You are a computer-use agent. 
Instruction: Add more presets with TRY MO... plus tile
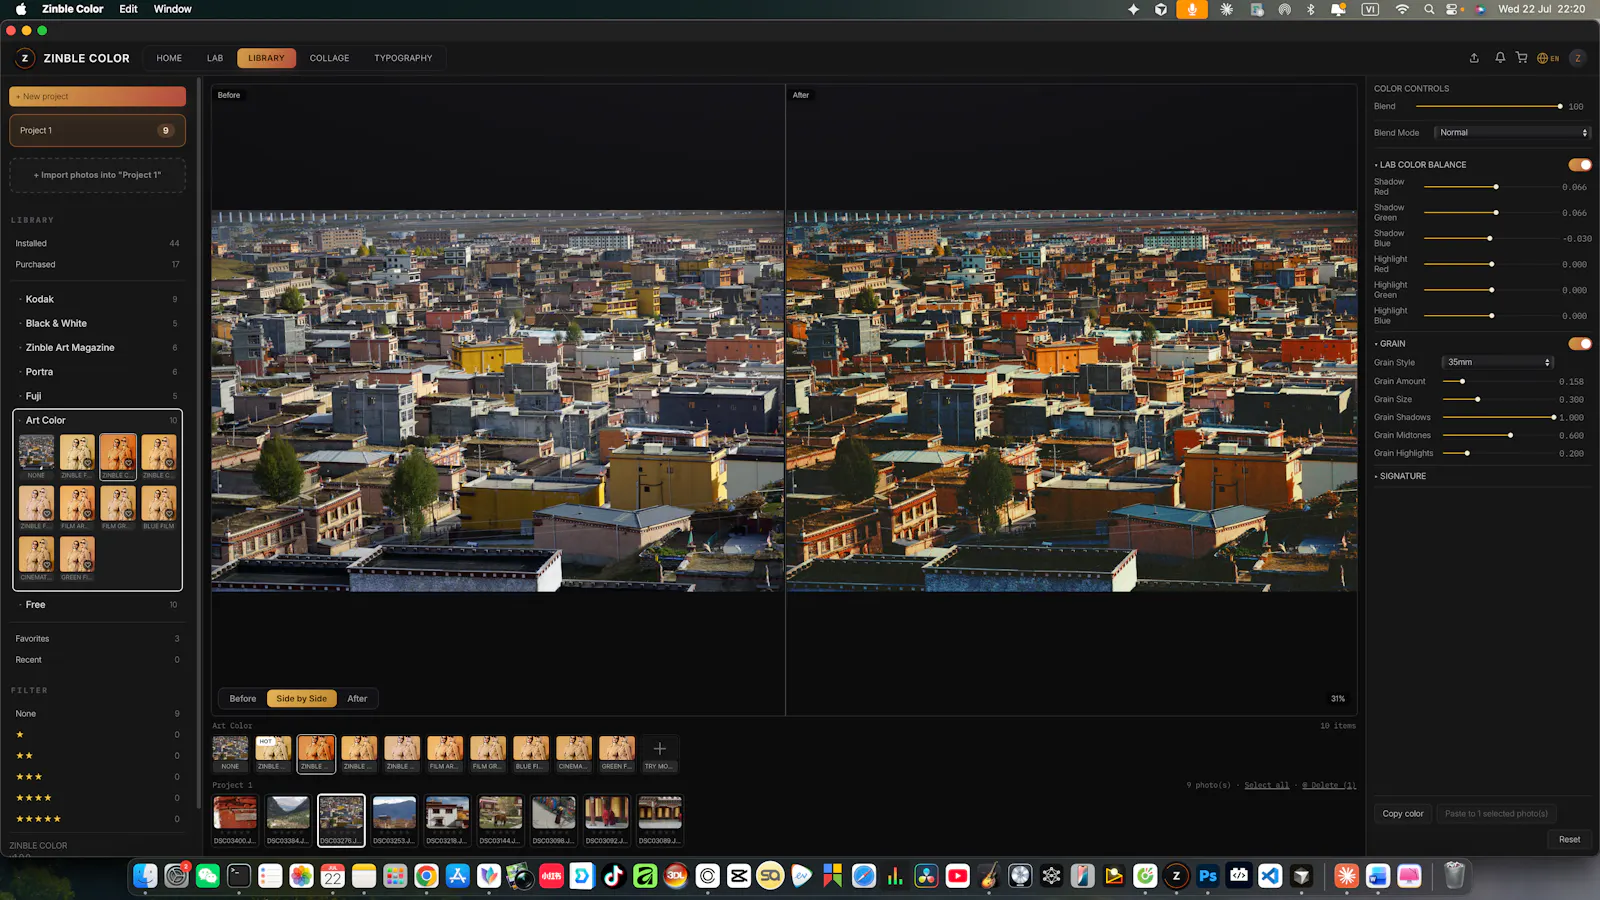(659, 754)
